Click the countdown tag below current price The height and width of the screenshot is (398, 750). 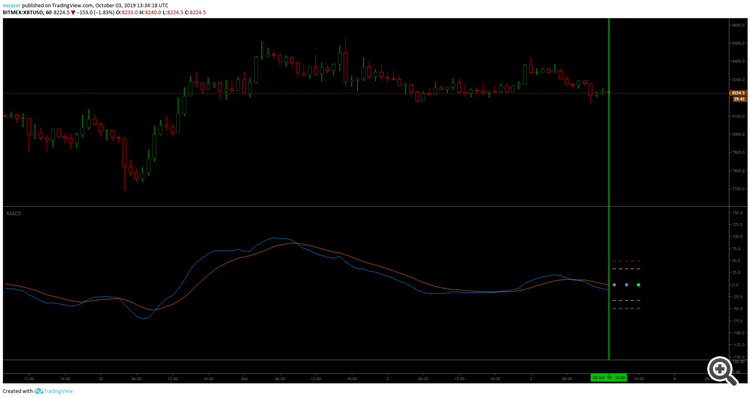739,99
